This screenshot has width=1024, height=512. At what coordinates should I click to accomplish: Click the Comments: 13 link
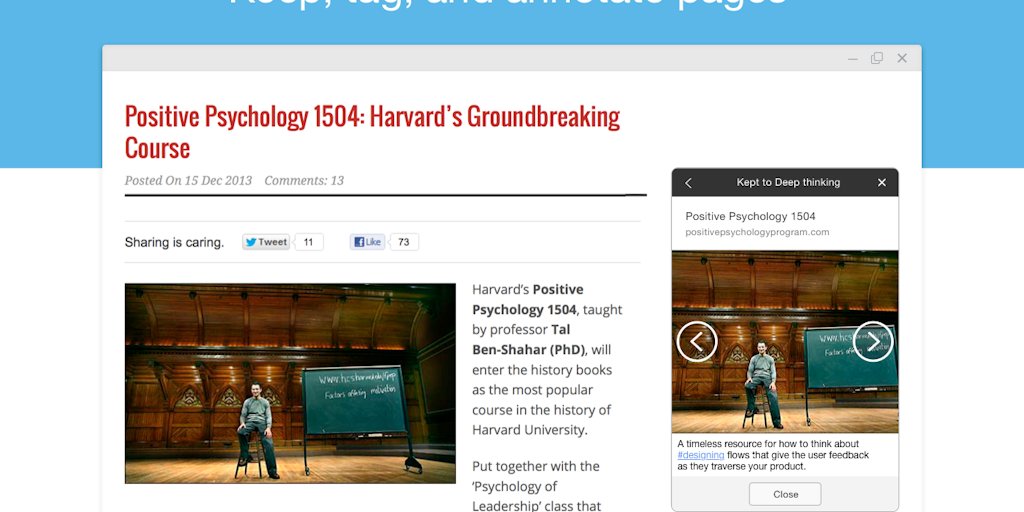304,181
